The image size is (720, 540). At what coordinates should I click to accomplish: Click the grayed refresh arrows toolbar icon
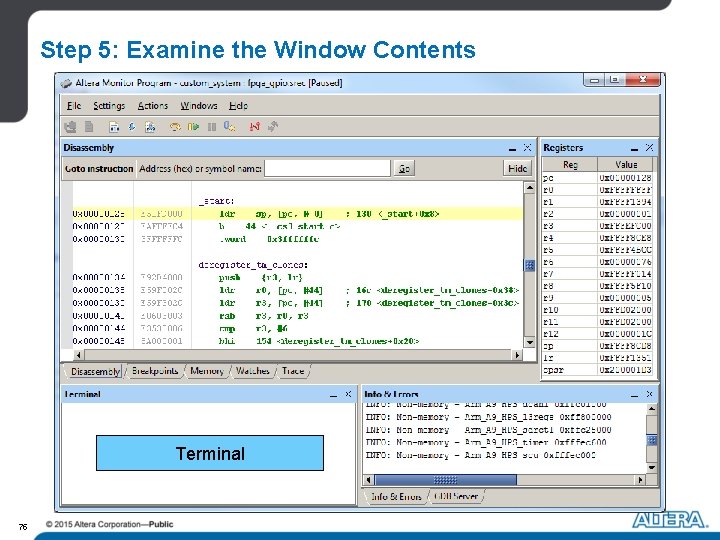click(x=273, y=126)
